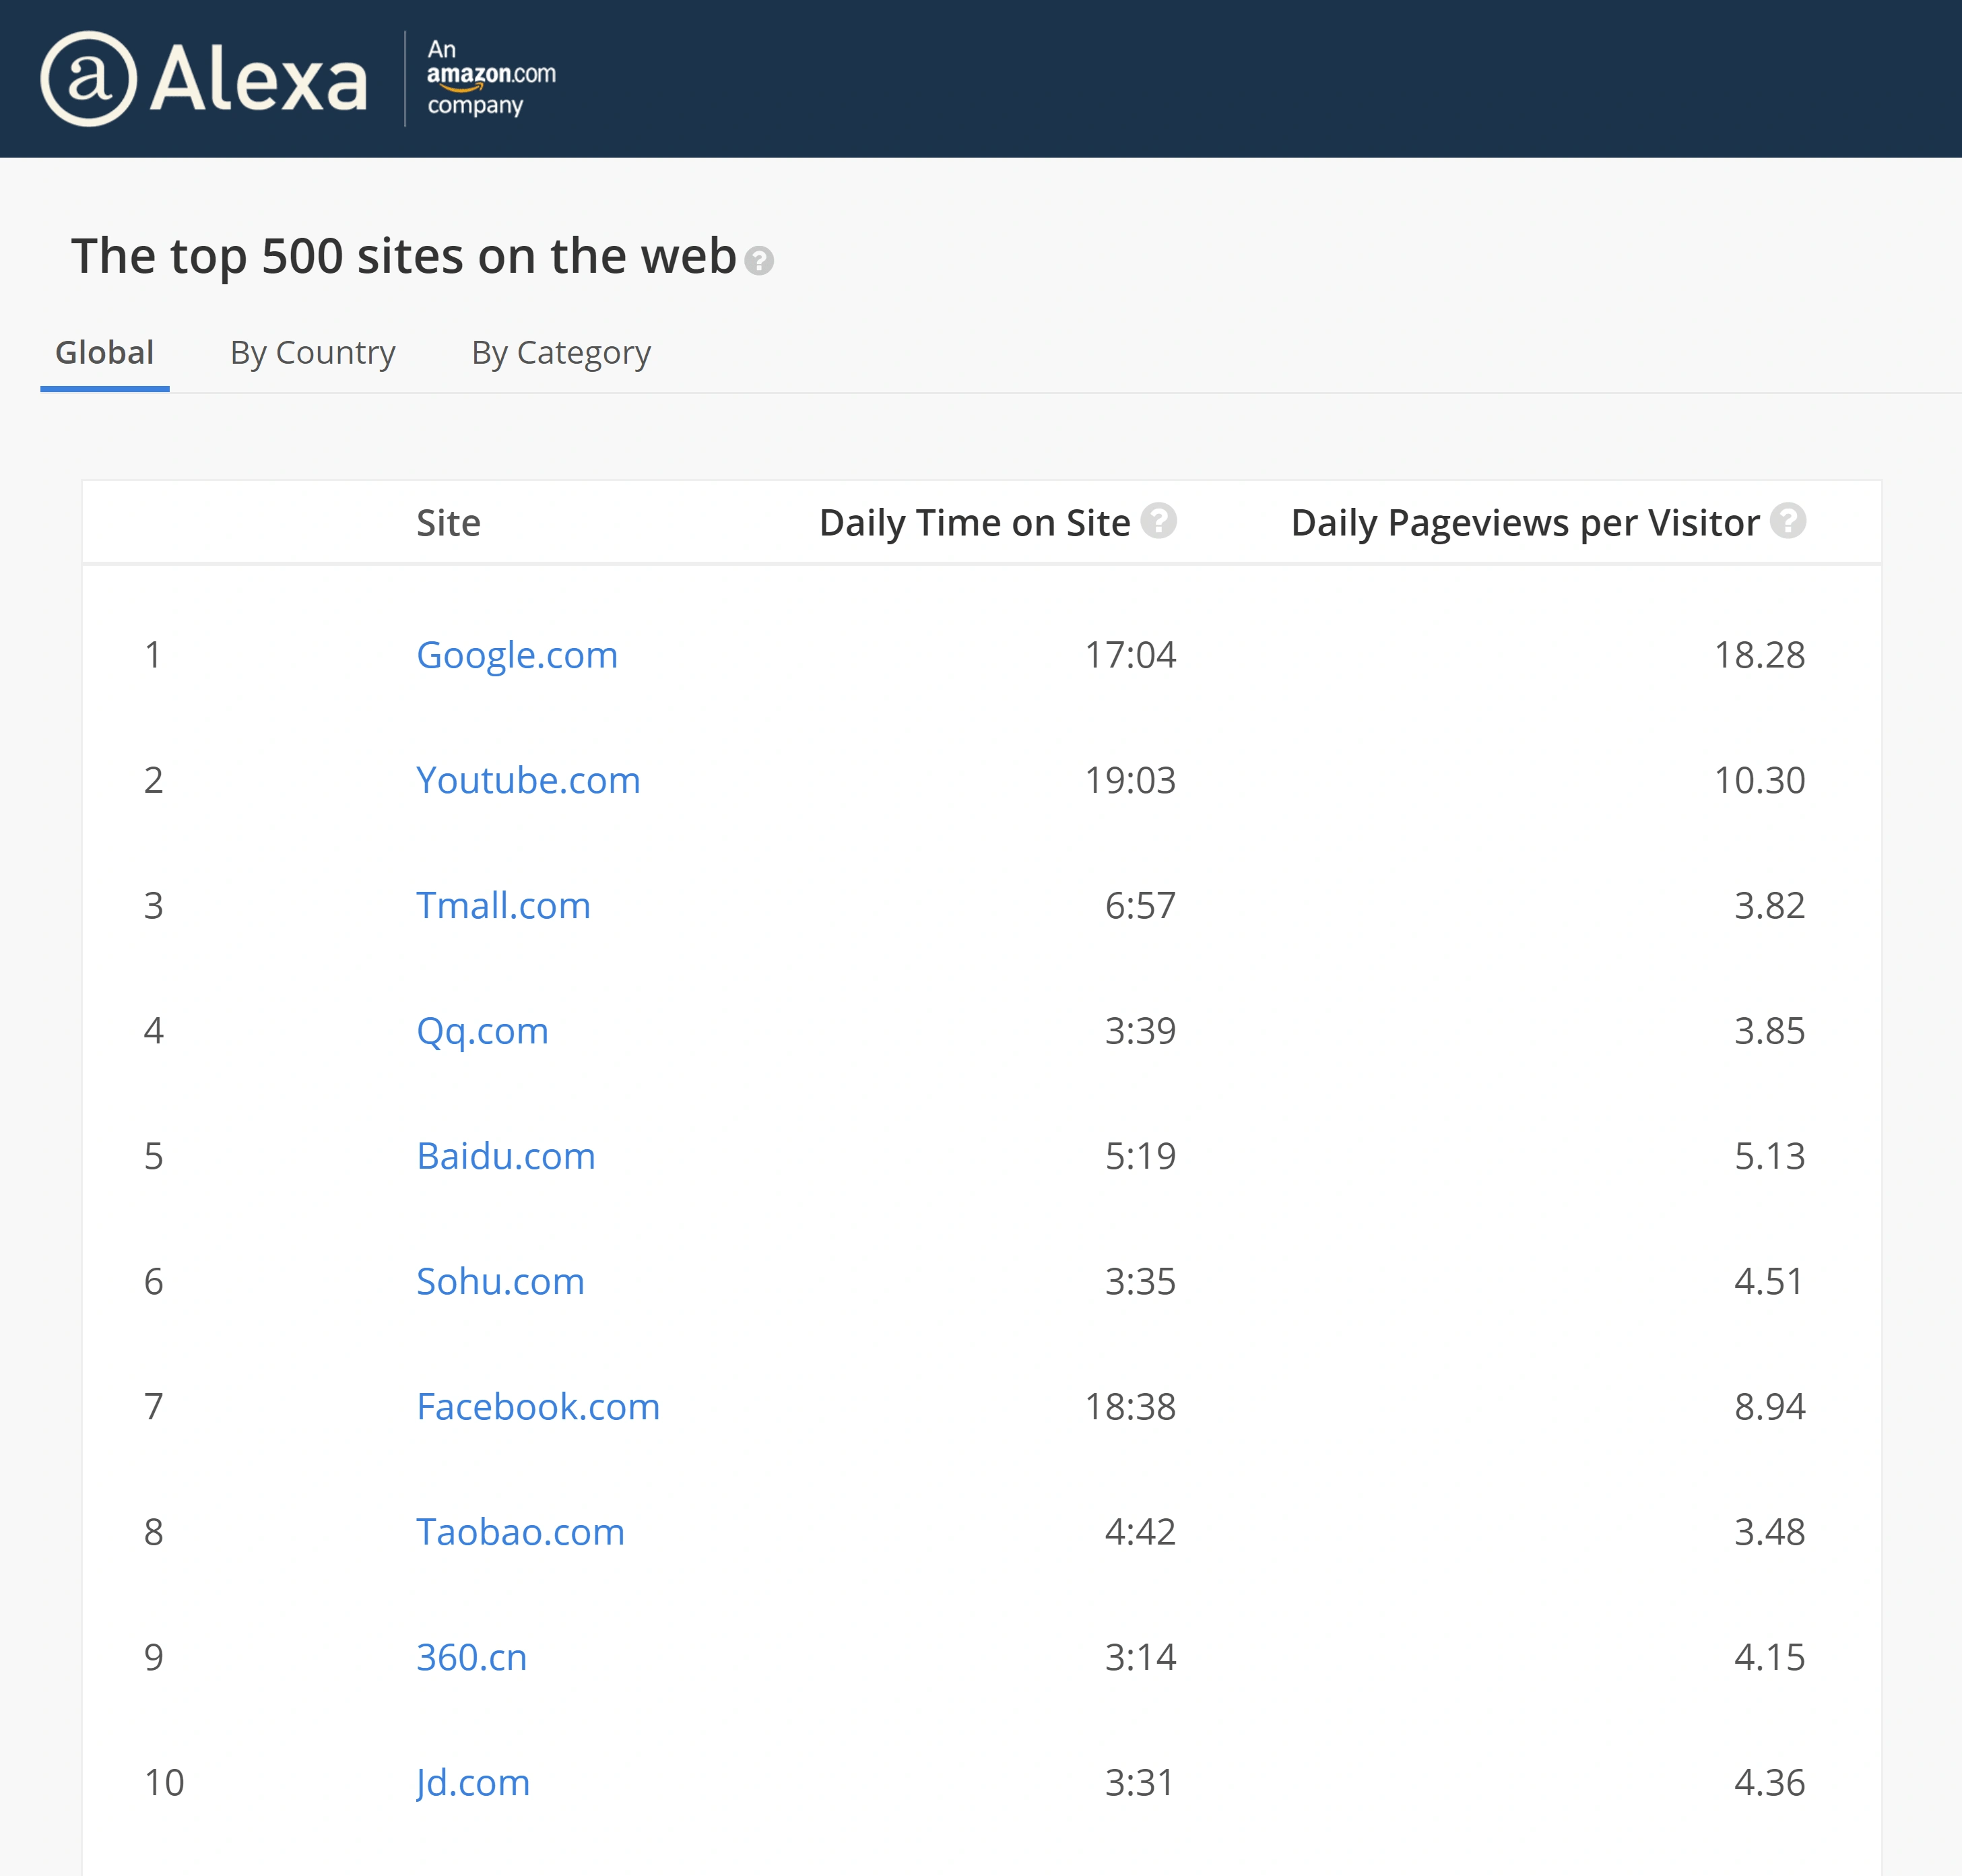Click Taobao's time value 4:42

pyautogui.click(x=1140, y=1532)
